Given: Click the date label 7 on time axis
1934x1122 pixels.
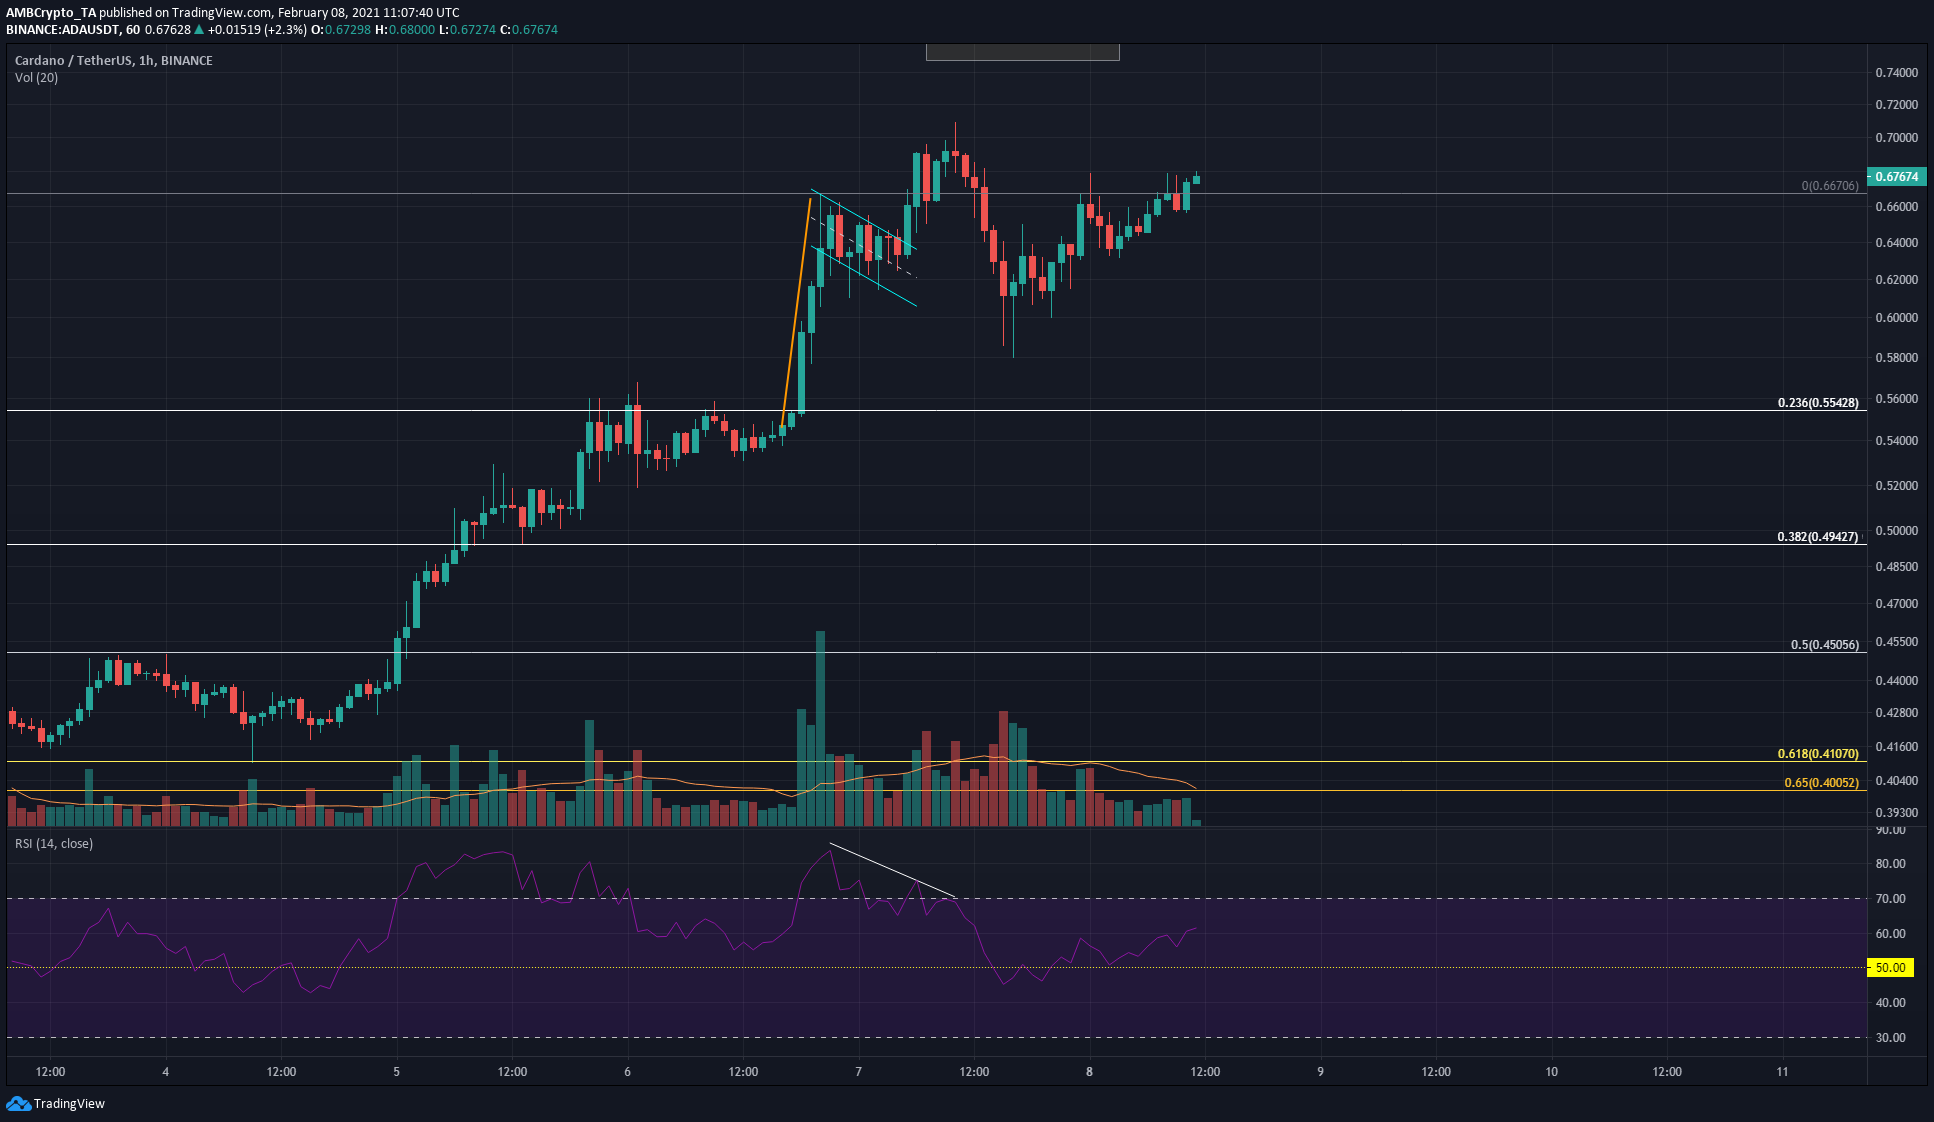Looking at the screenshot, I should coord(858,1071).
